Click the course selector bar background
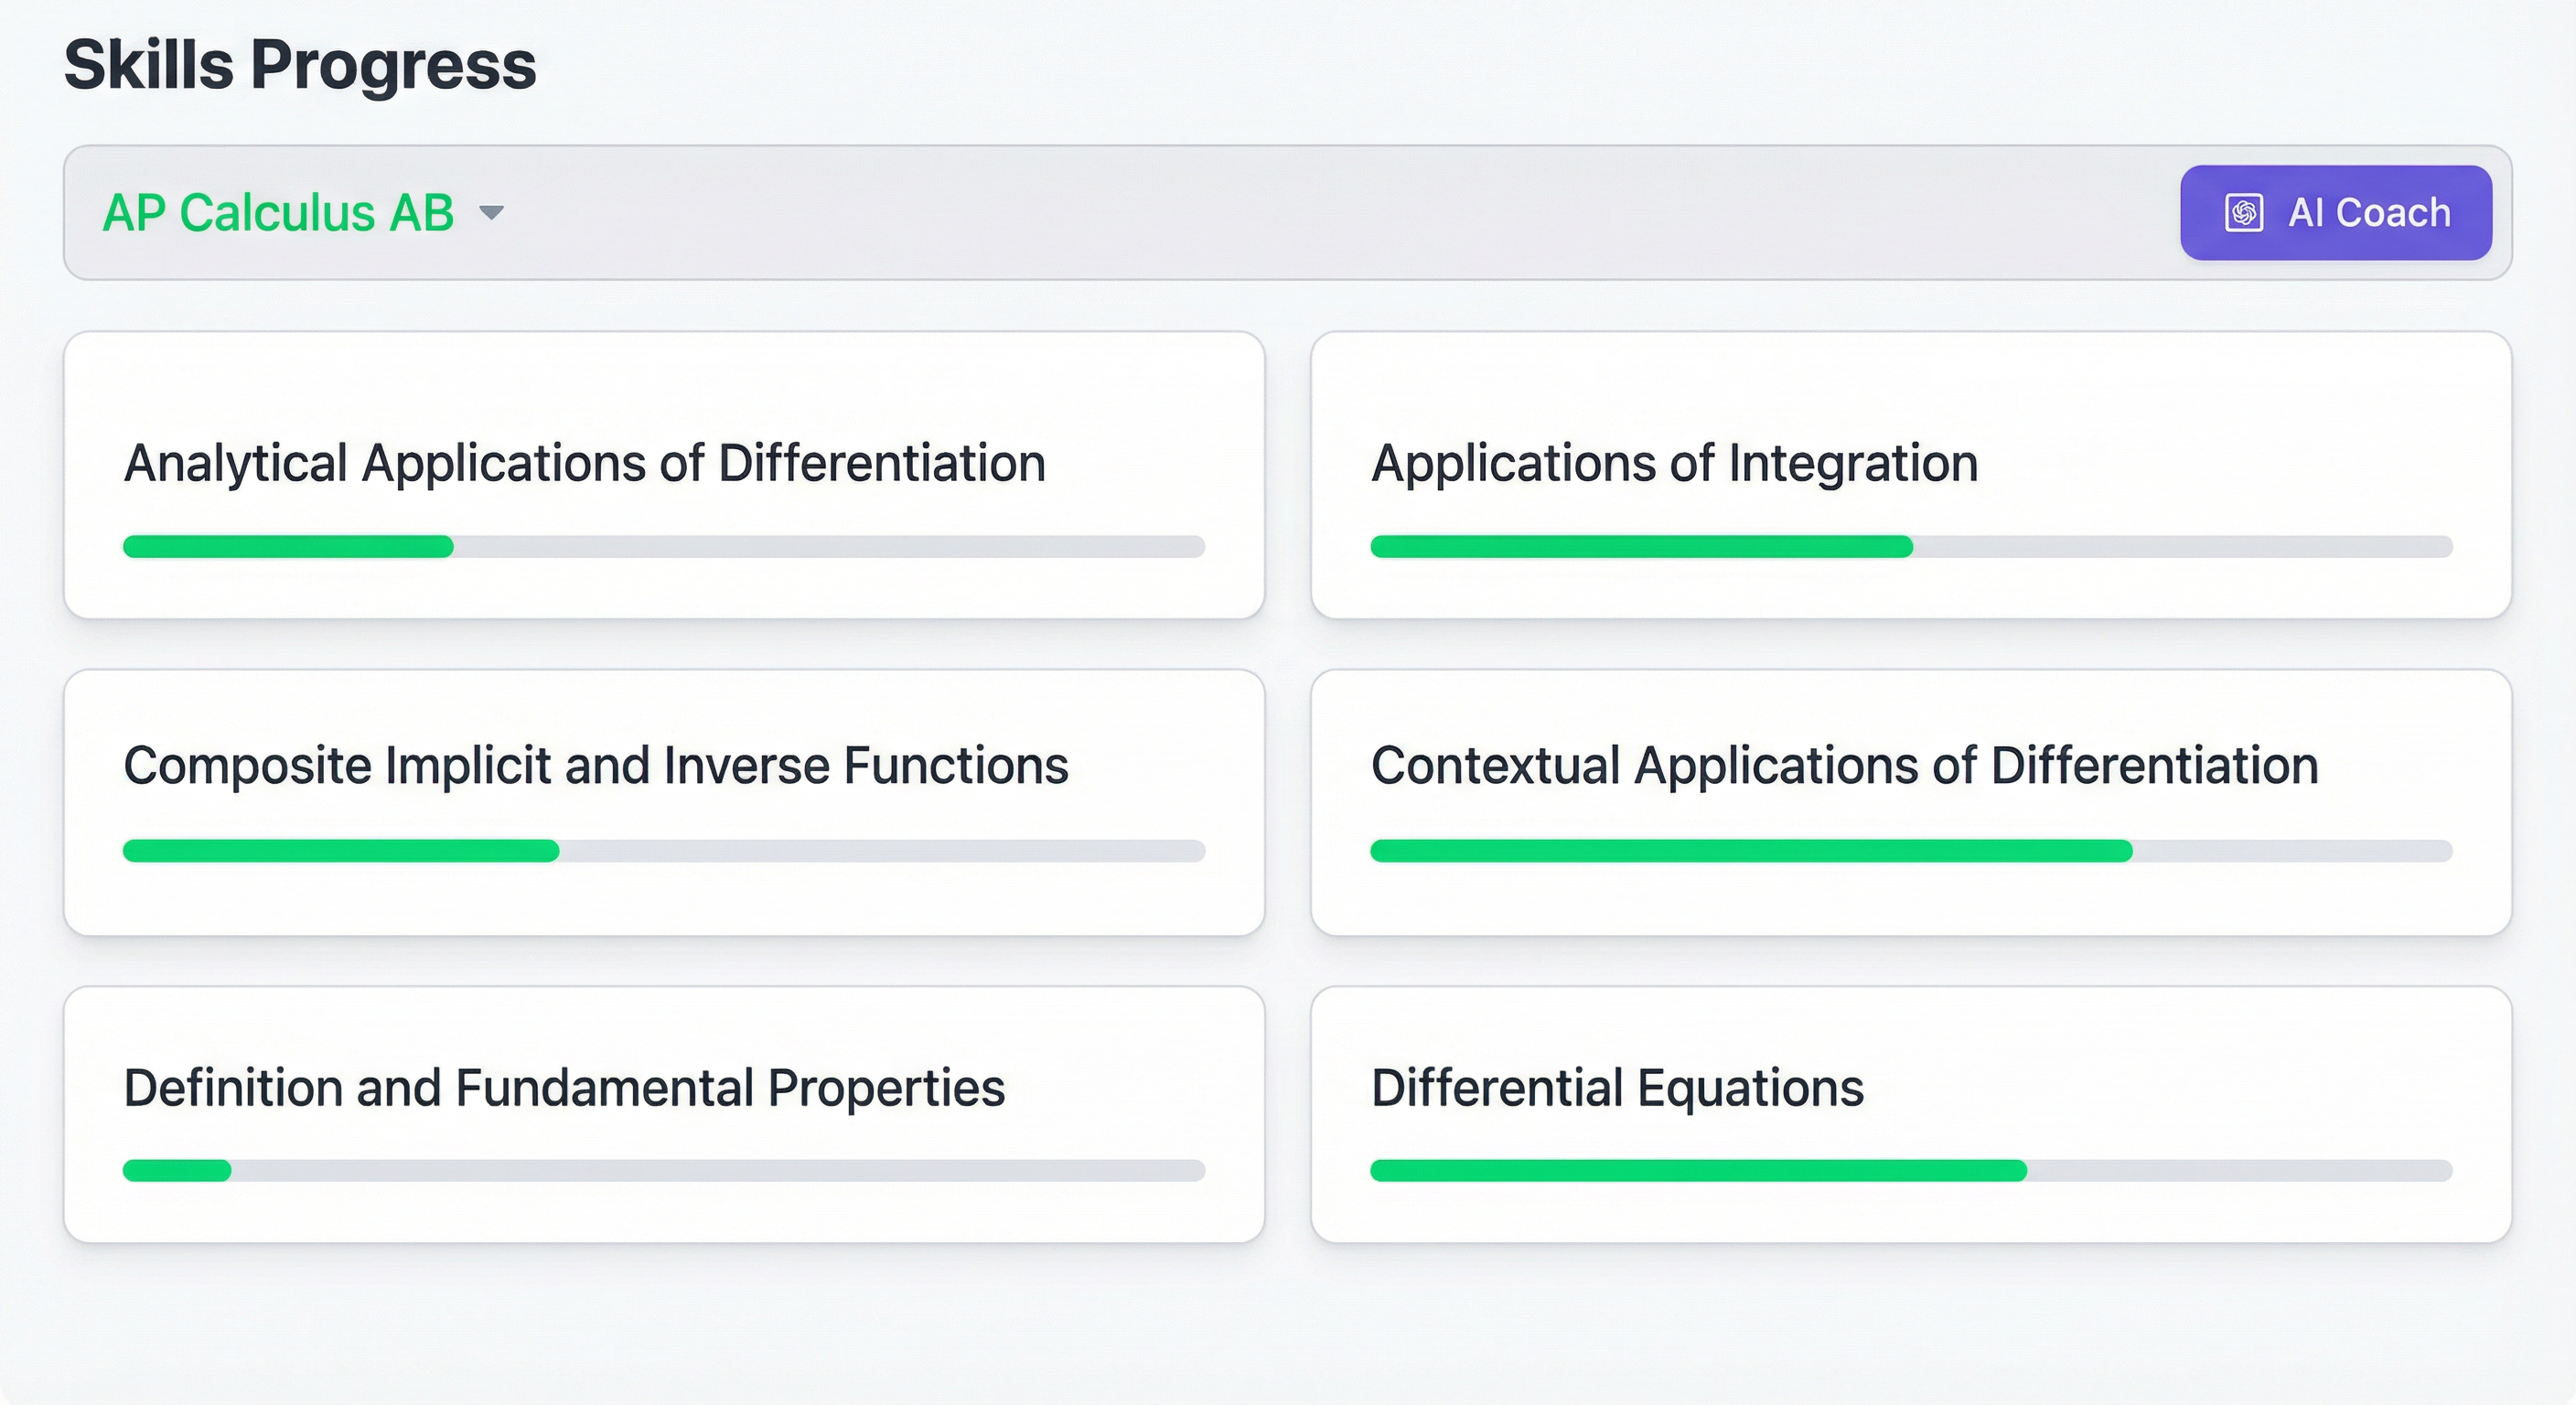Image resolution: width=2576 pixels, height=1405 pixels. click(x=1300, y=213)
